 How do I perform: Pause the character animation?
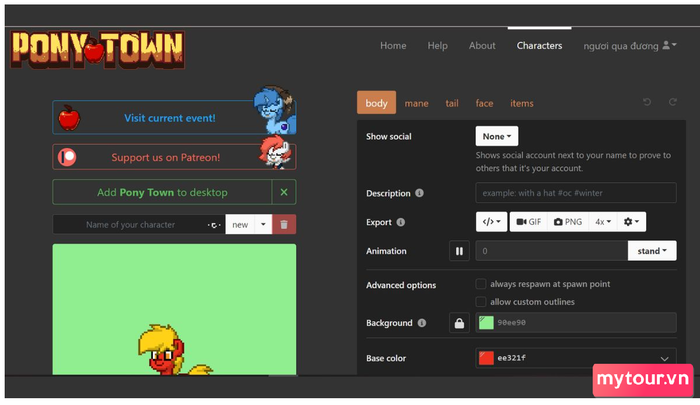pyautogui.click(x=459, y=251)
